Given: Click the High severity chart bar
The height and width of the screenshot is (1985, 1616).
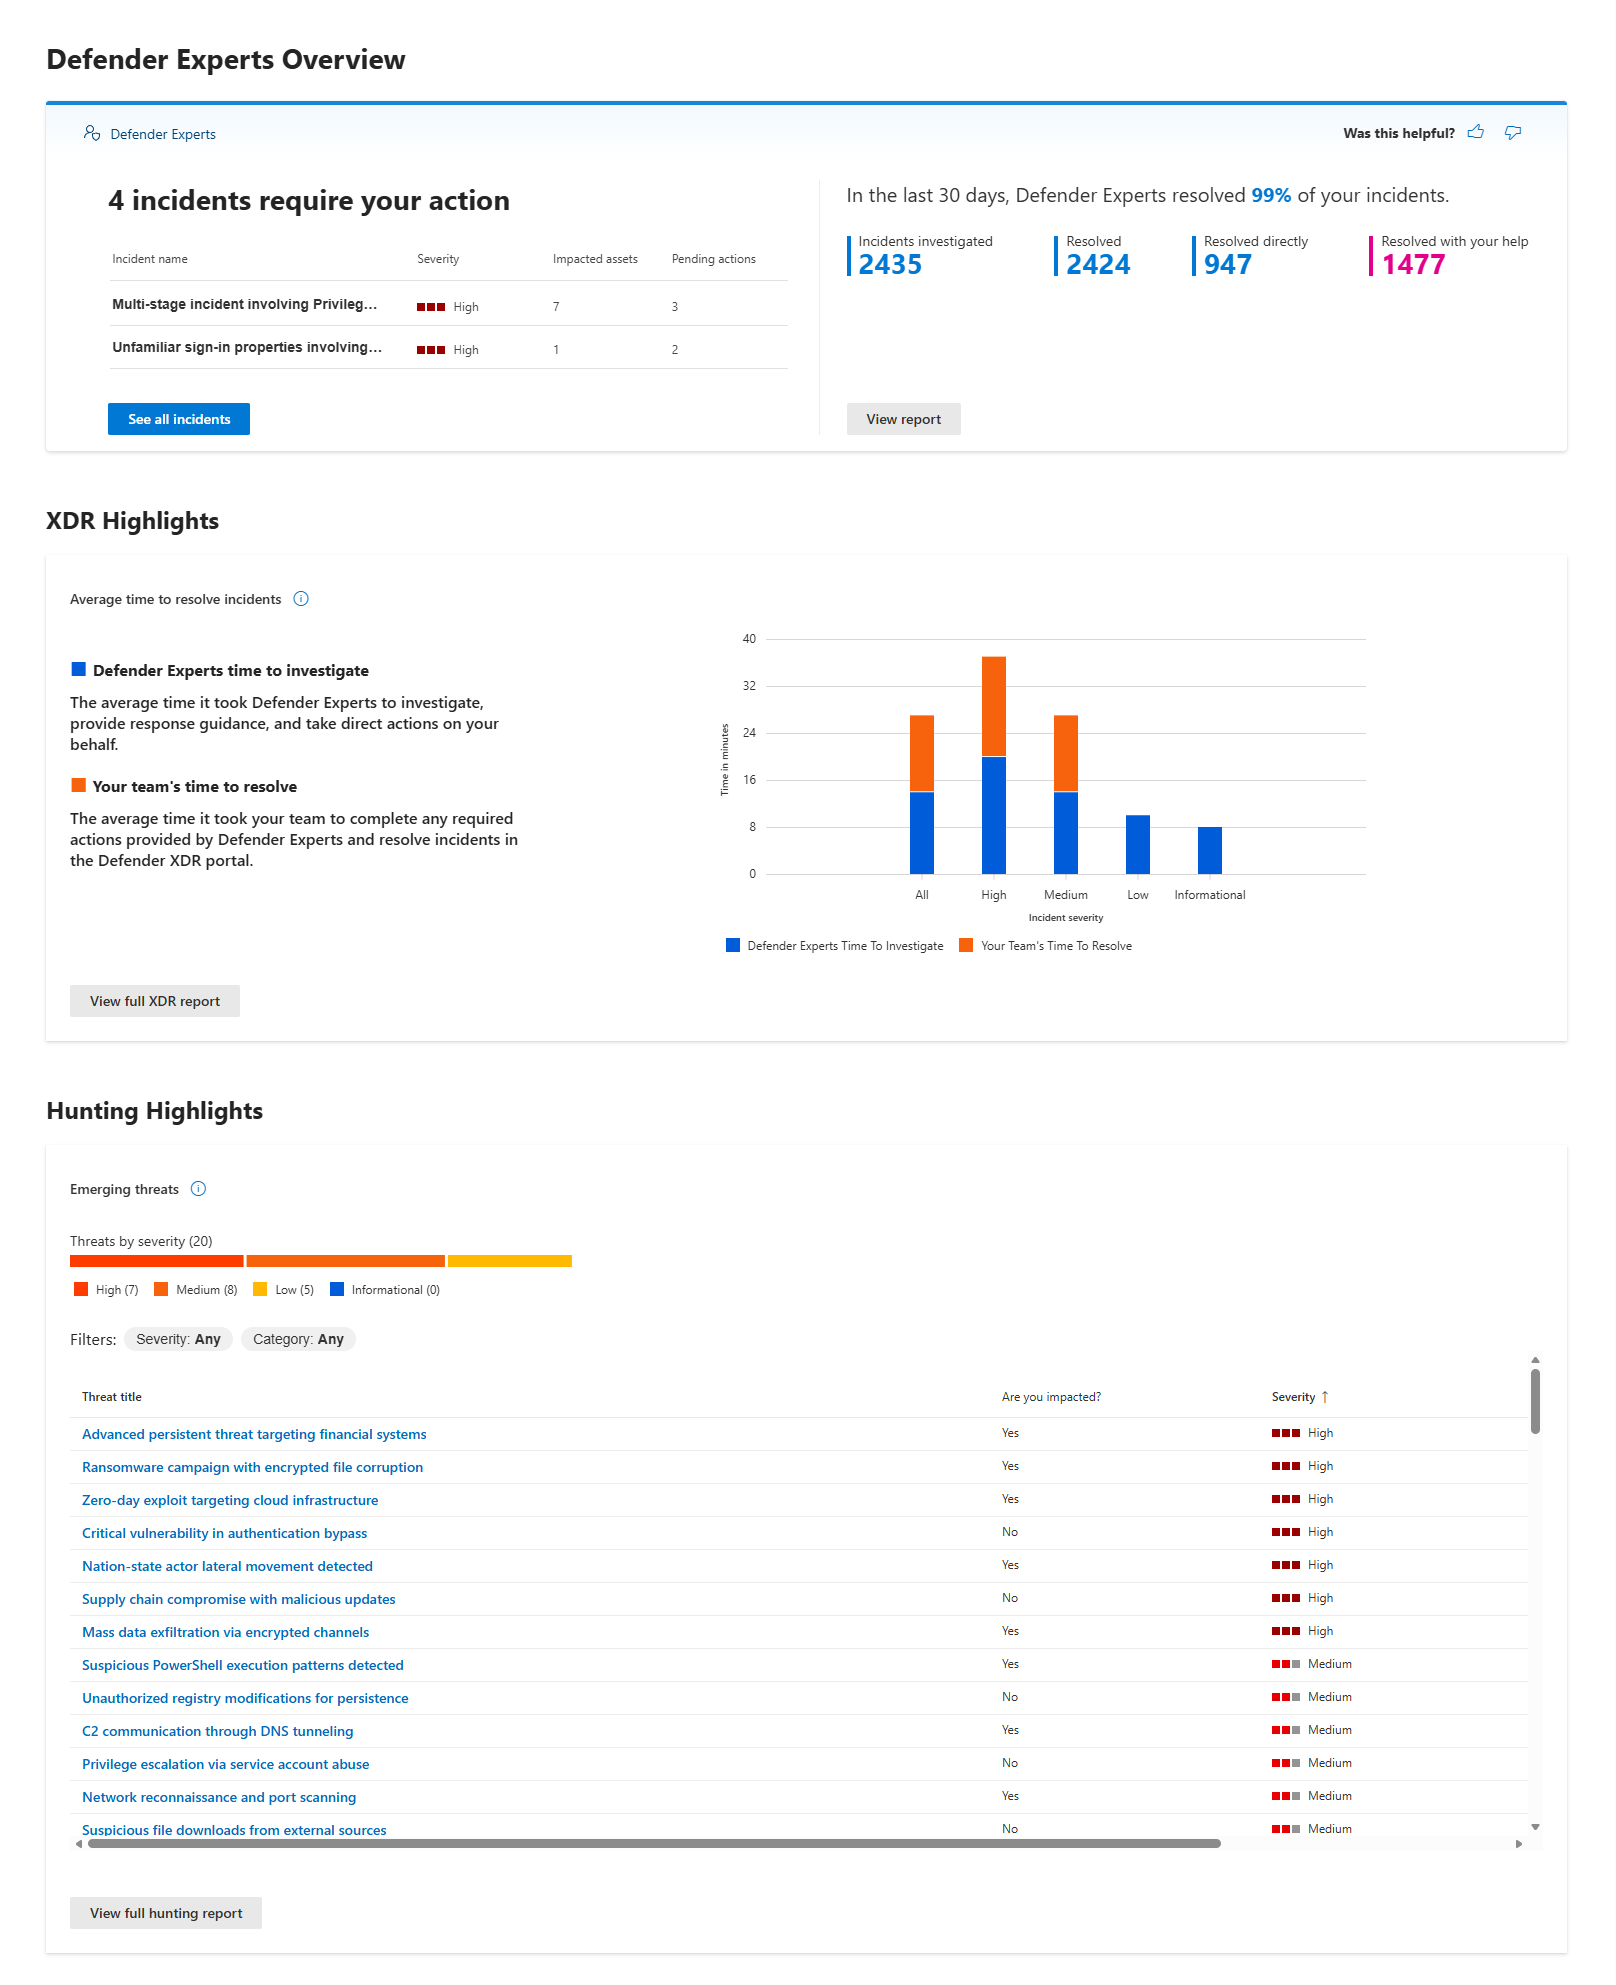Looking at the screenshot, I should [x=994, y=765].
